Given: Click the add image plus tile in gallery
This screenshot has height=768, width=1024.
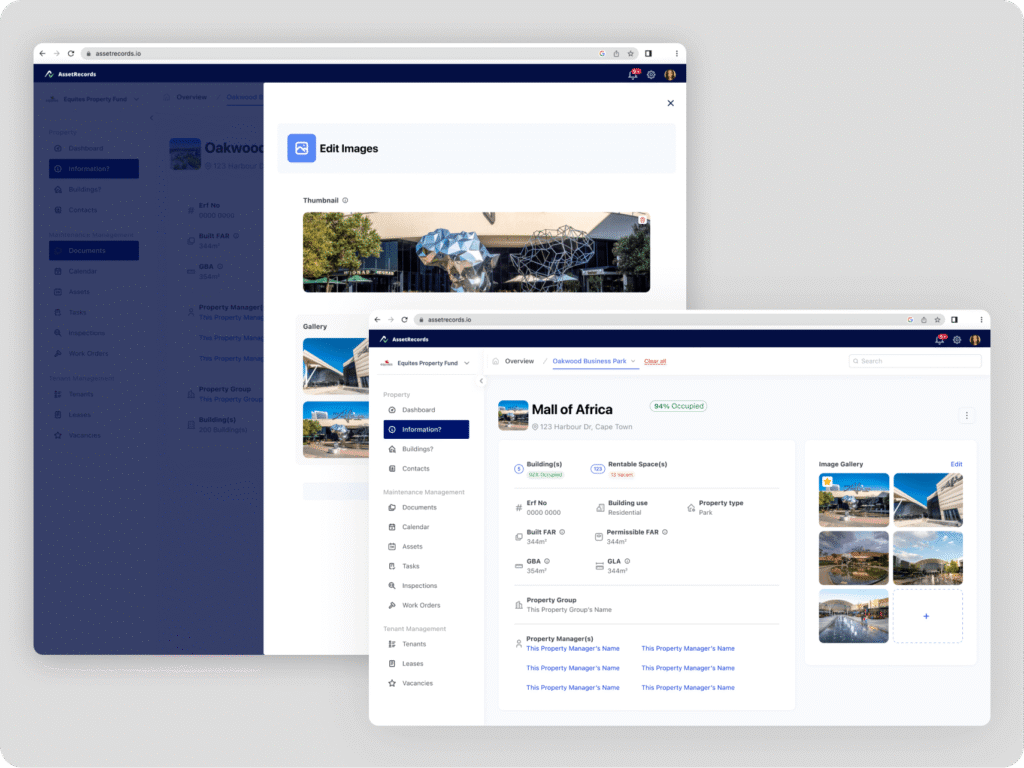Looking at the screenshot, I should pyautogui.click(x=926, y=616).
